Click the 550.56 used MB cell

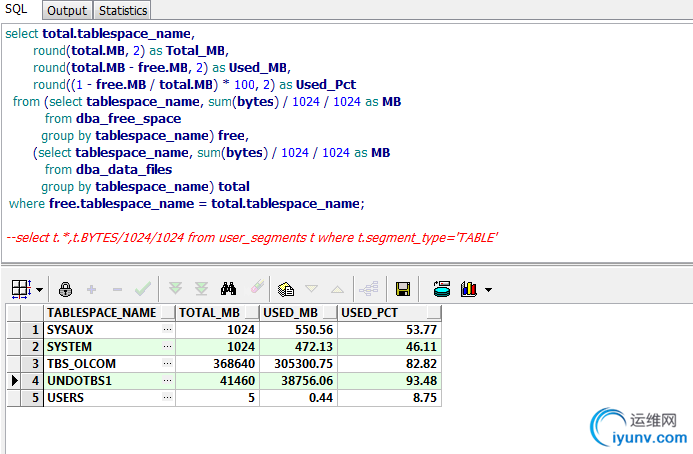298,330
